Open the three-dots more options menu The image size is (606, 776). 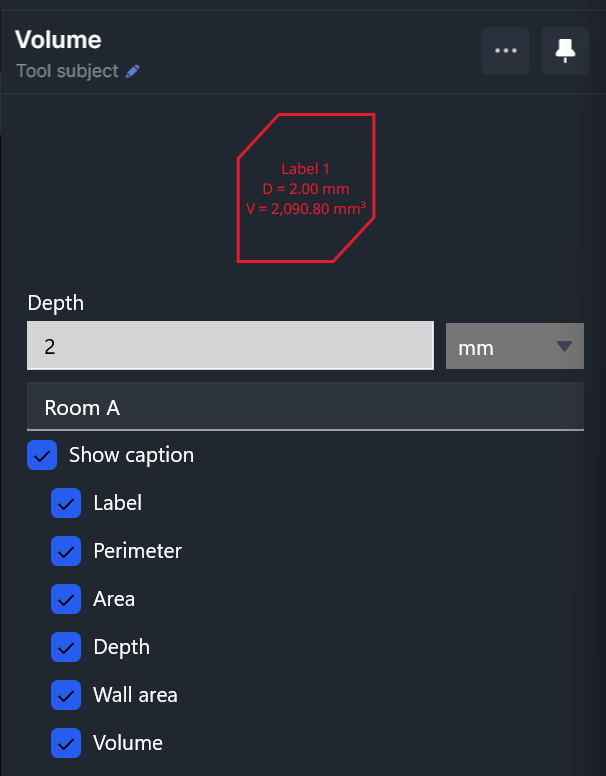point(505,51)
